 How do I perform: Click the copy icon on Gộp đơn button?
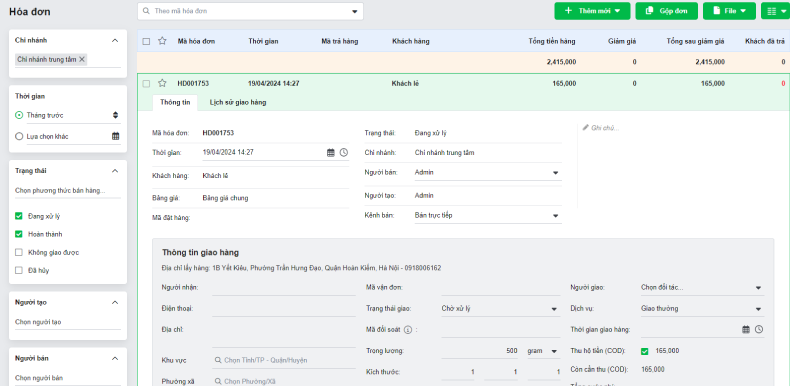coord(649,11)
